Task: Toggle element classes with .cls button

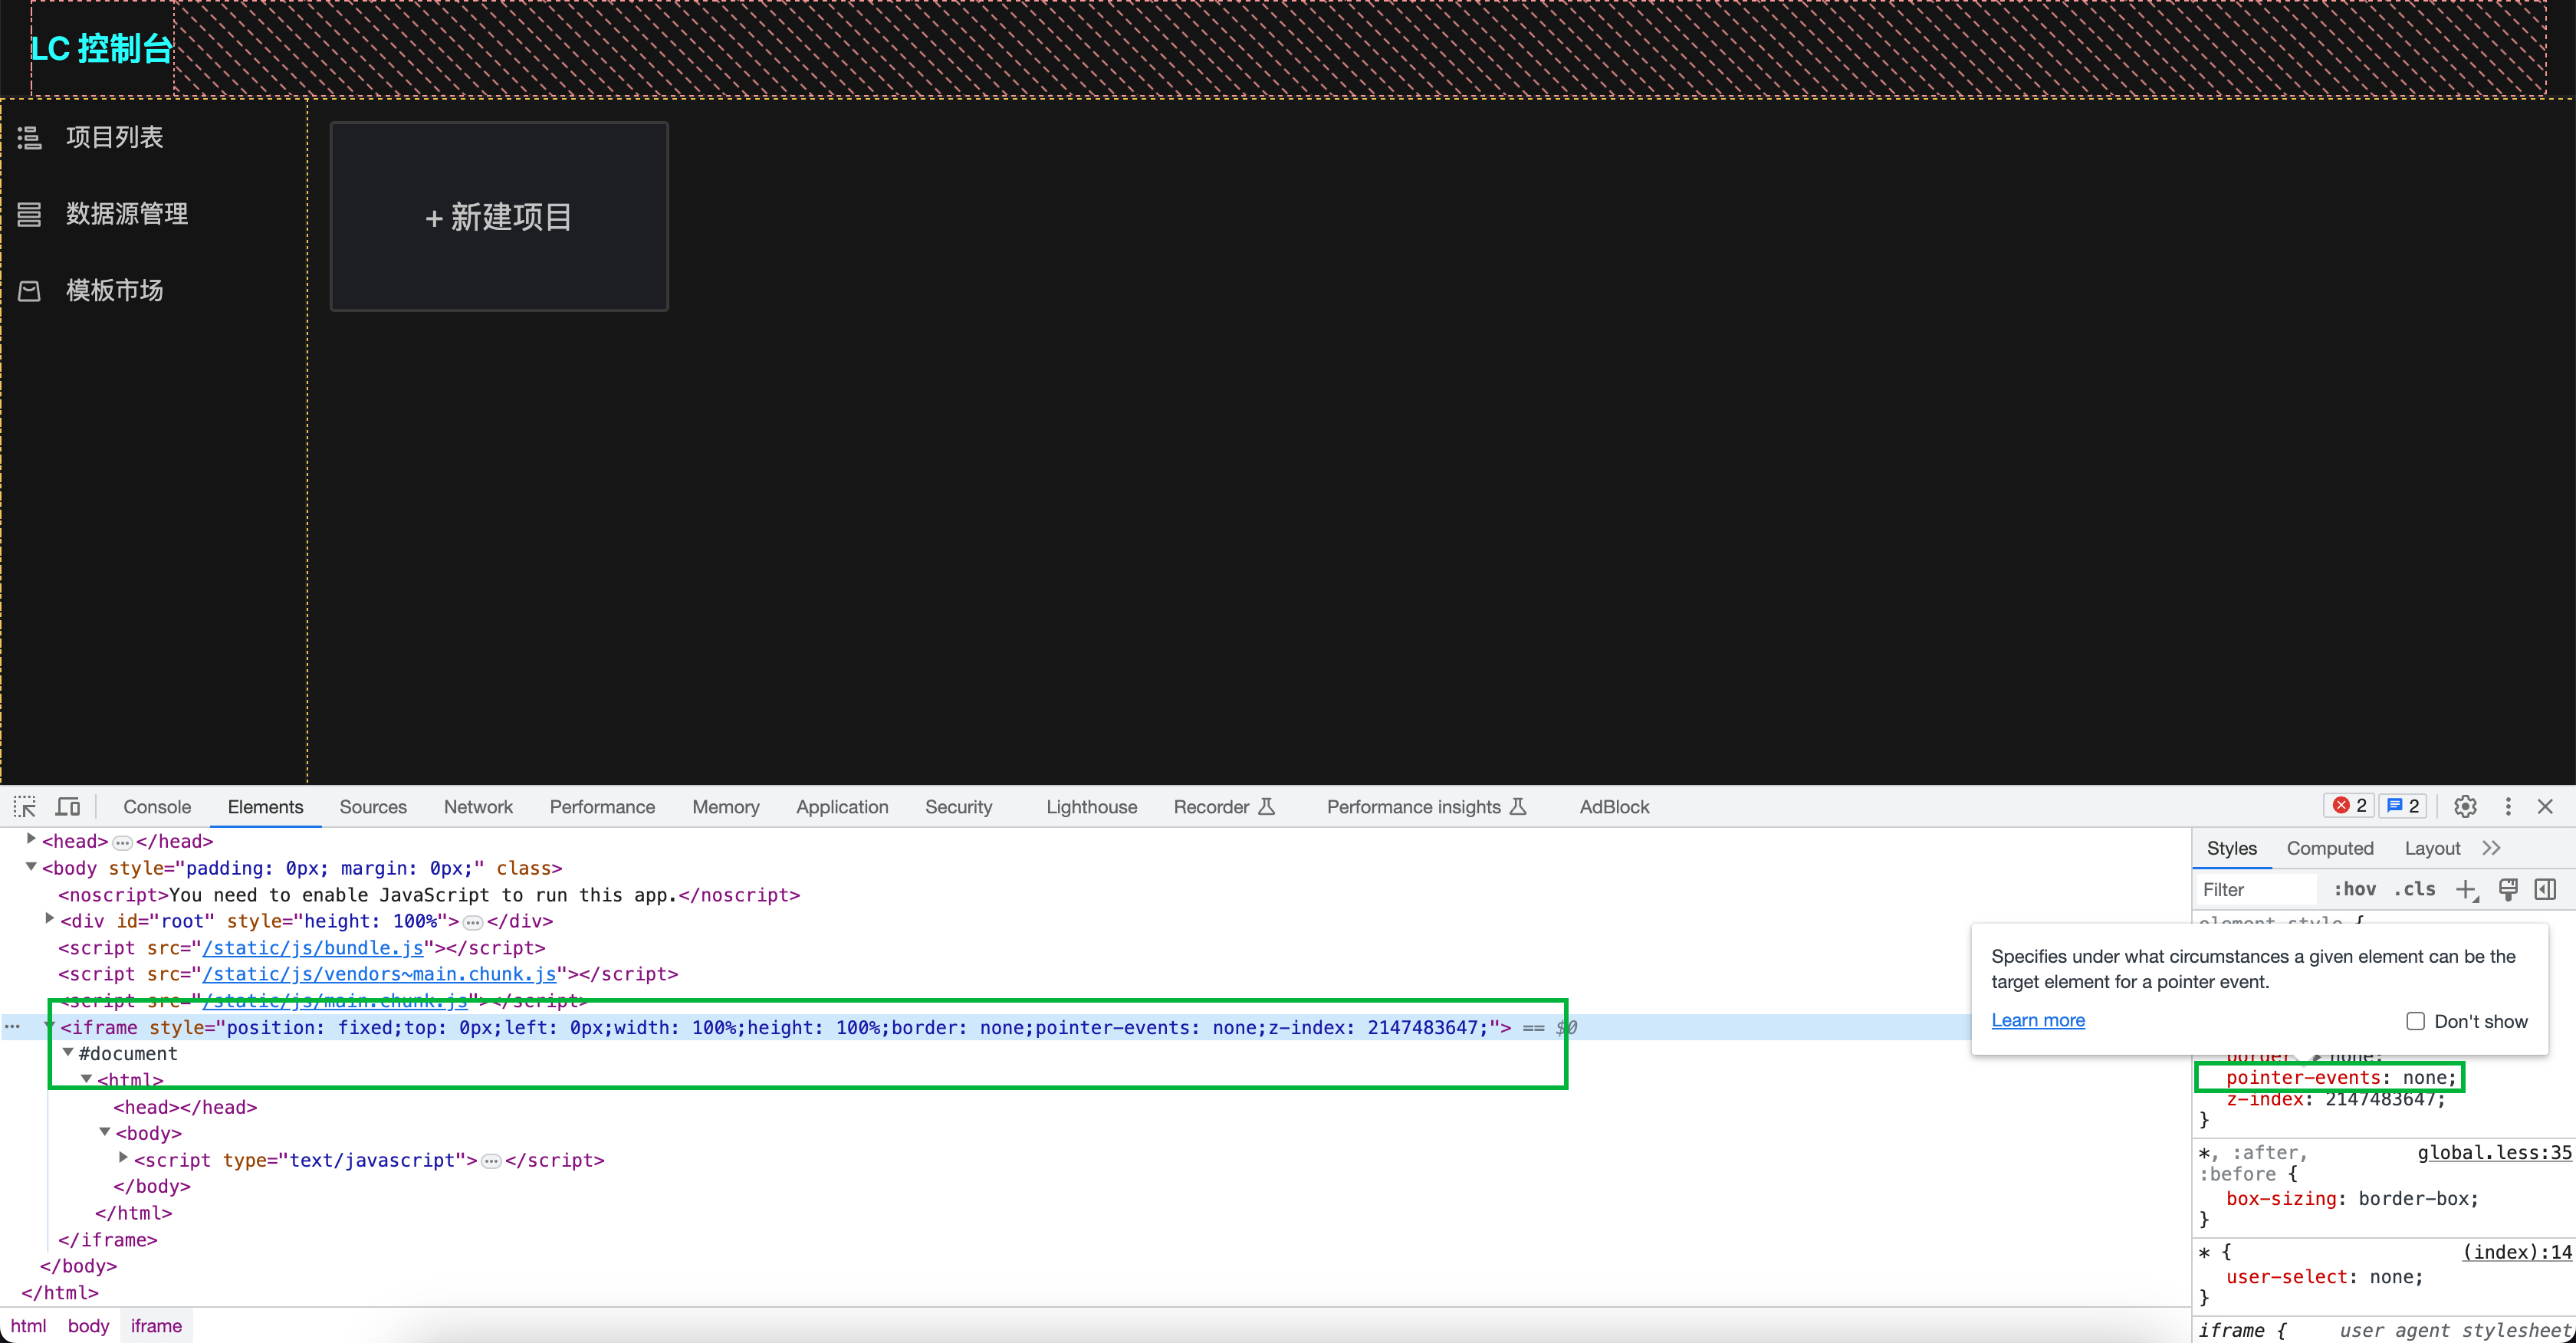Action: click(x=2416, y=889)
